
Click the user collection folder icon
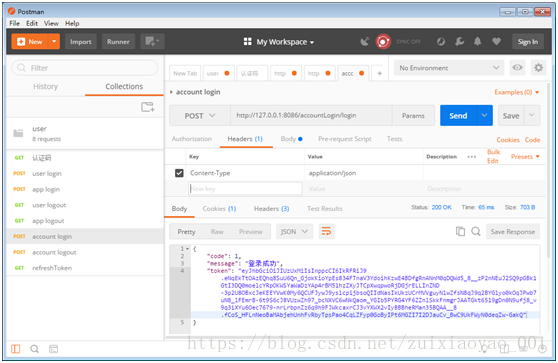[x=19, y=133]
